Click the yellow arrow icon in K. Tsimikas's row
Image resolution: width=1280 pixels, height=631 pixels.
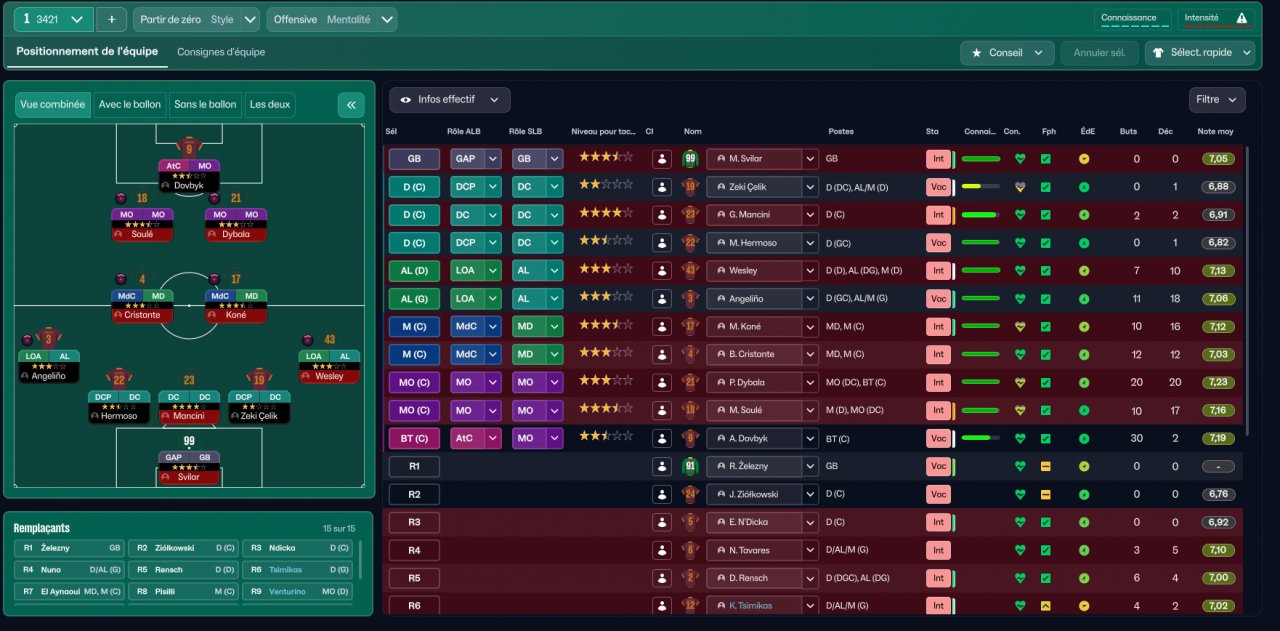pyautogui.click(x=1046, y=606)
